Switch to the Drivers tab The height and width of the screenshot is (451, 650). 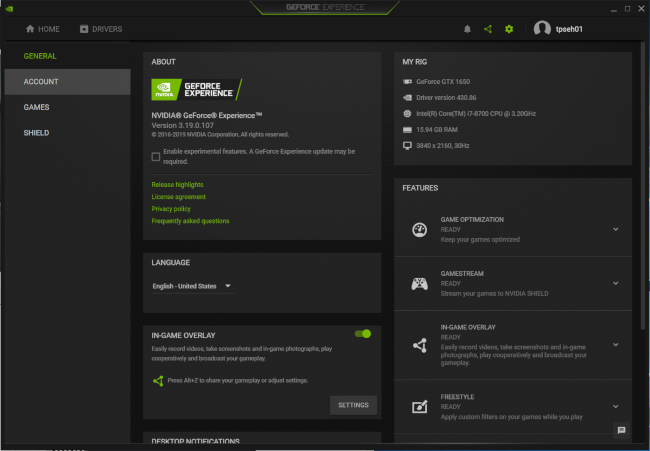(x=101, y=29)
